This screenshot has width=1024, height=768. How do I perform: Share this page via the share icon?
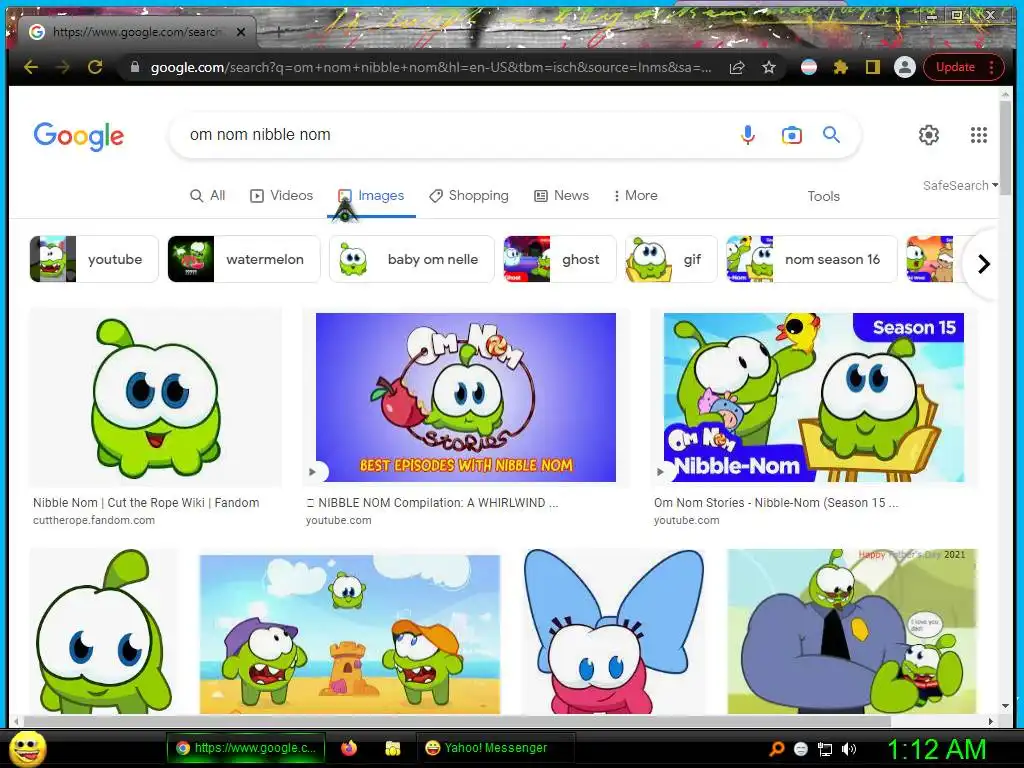[737, 67]
